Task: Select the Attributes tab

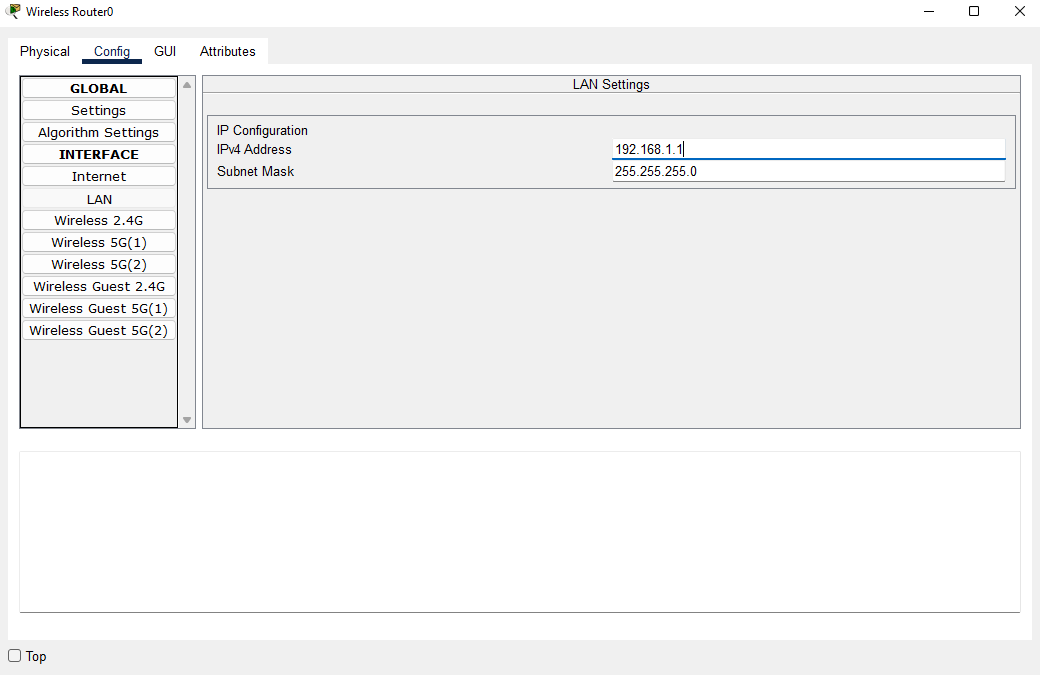Action: click(227, 51)
